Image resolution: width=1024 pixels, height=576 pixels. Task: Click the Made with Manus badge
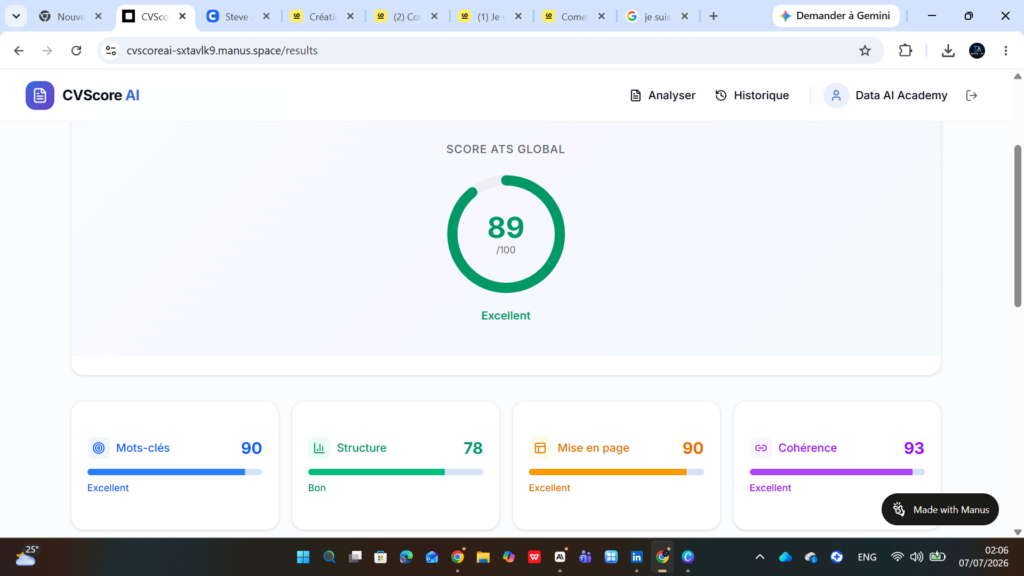tap(940, 509)
